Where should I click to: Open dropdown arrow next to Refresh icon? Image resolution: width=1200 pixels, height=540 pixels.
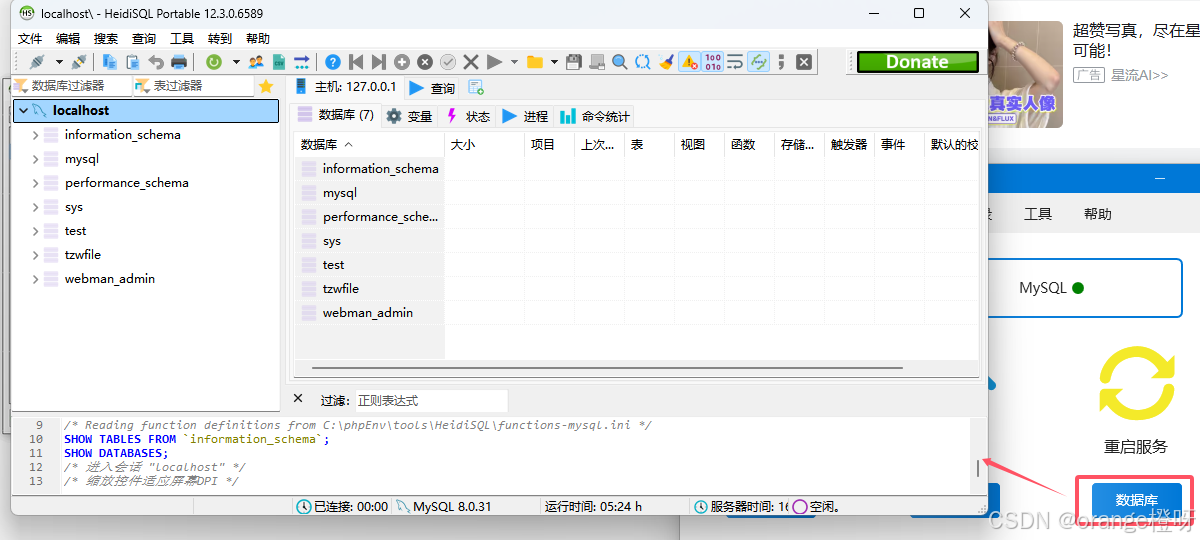[x=236, y=62]
